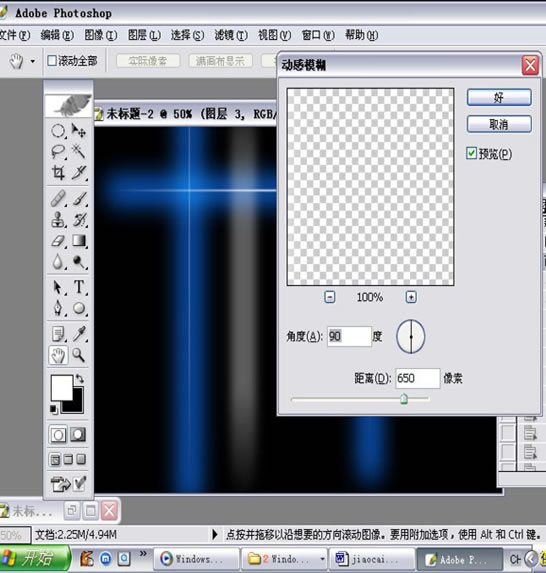Viewport: 546px width, 573px height.
Task: Select the Gradient tool
Action: [79, 241]
